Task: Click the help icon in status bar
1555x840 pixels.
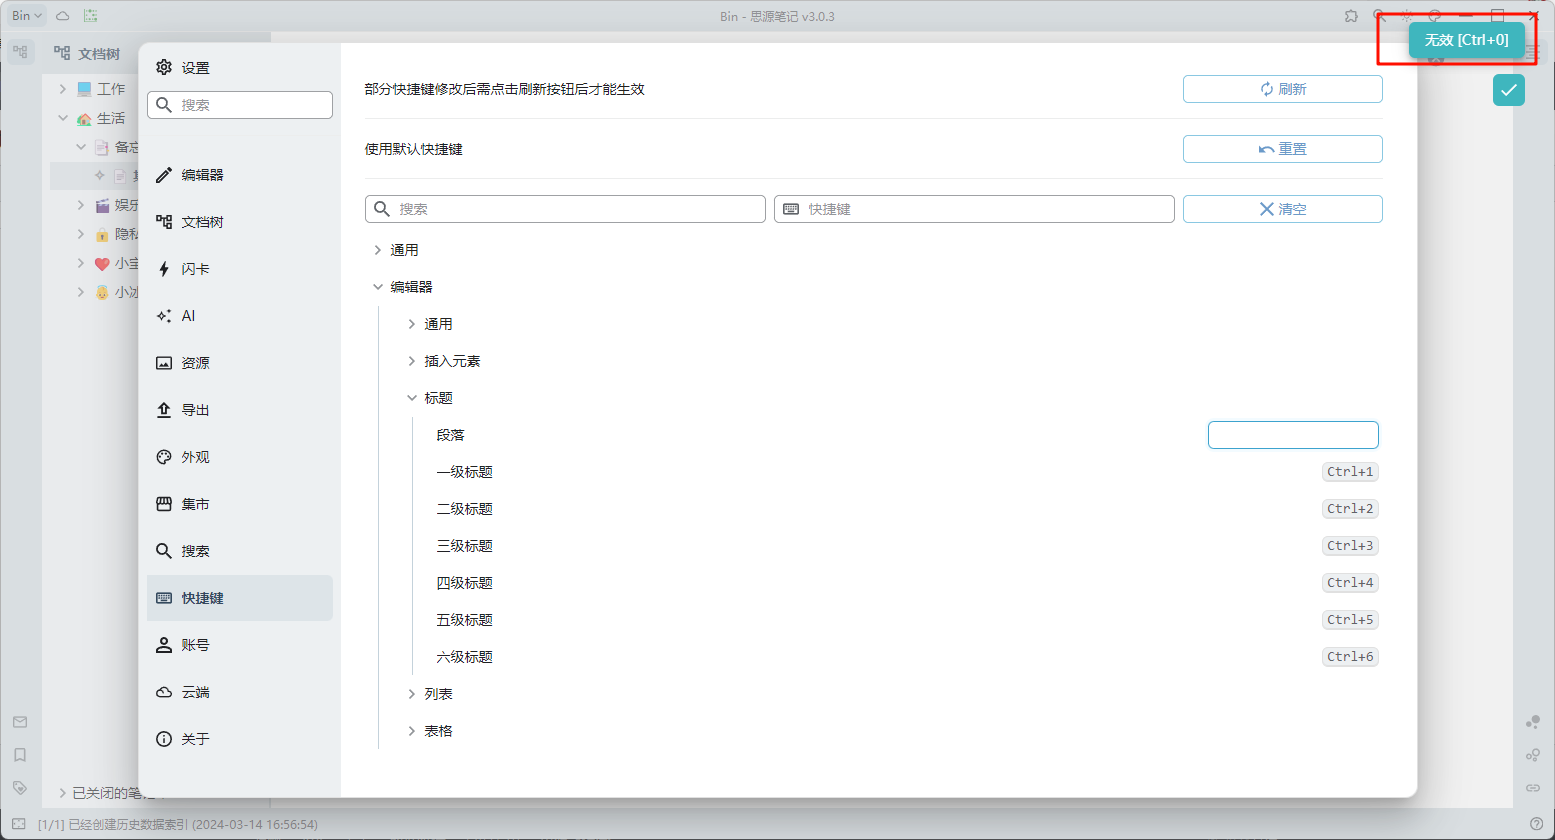Action: (1536, 824)
